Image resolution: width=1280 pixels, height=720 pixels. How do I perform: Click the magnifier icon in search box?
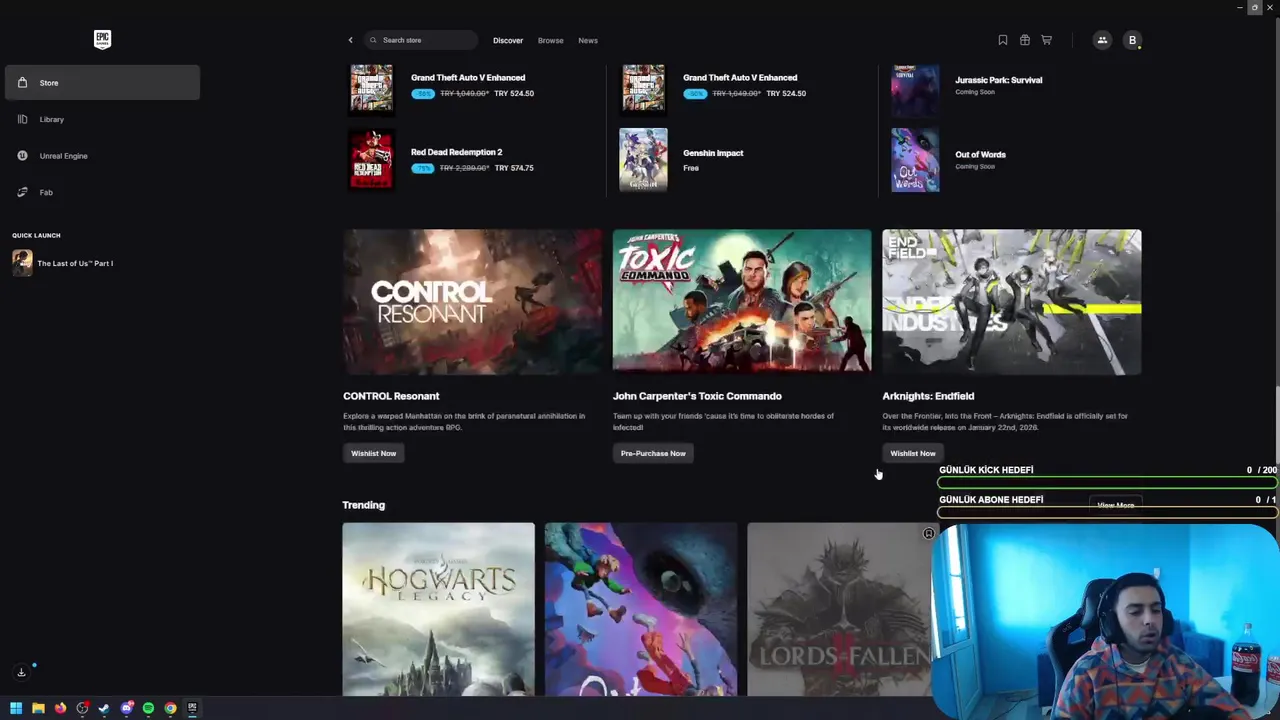pyautogui.click(x=373, y=40)
